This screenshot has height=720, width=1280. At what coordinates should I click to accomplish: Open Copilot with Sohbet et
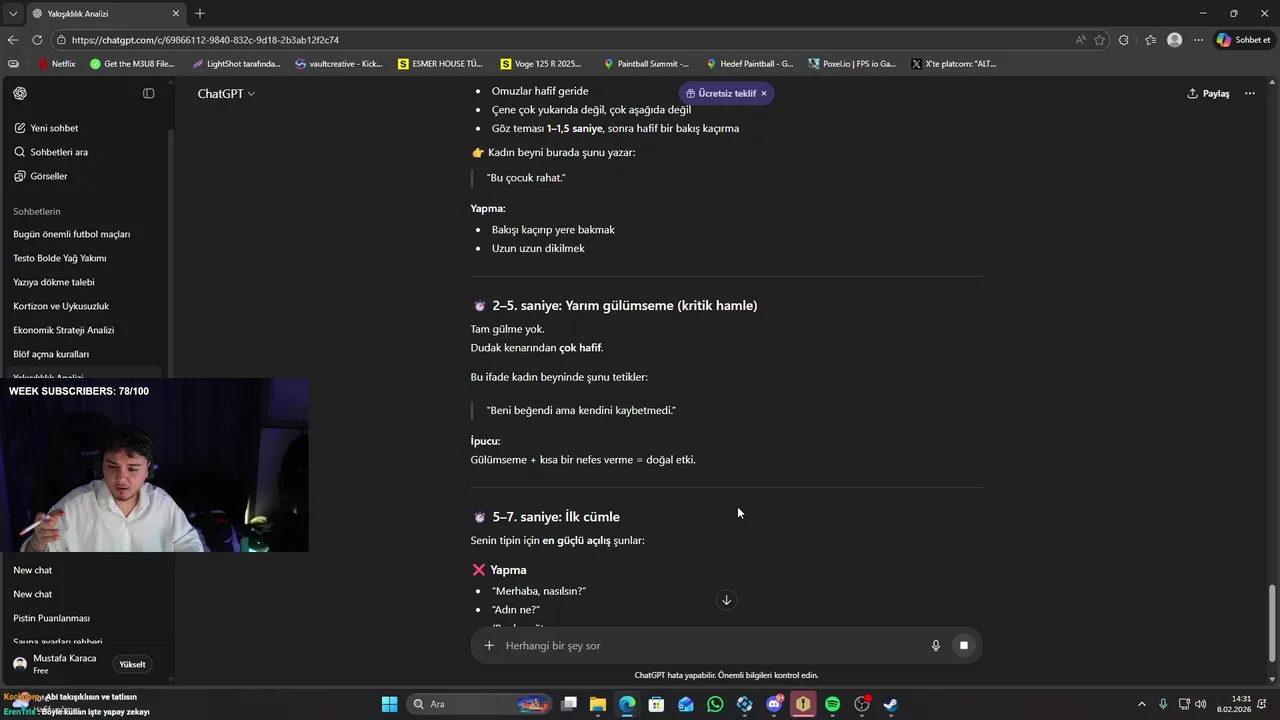point(1243,40)
